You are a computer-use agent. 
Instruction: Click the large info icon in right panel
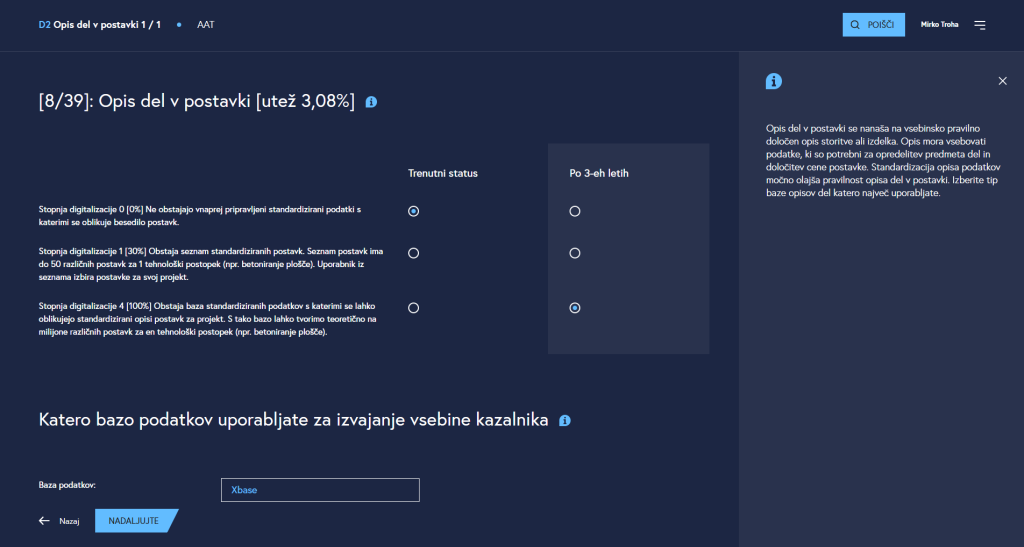point(773,82)
